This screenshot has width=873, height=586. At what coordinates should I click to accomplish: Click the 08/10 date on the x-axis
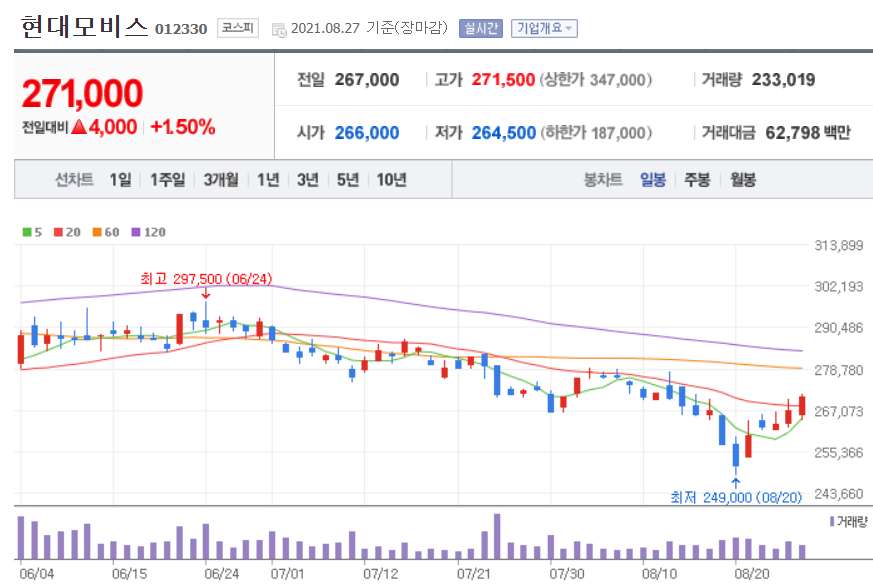[659, 573]
